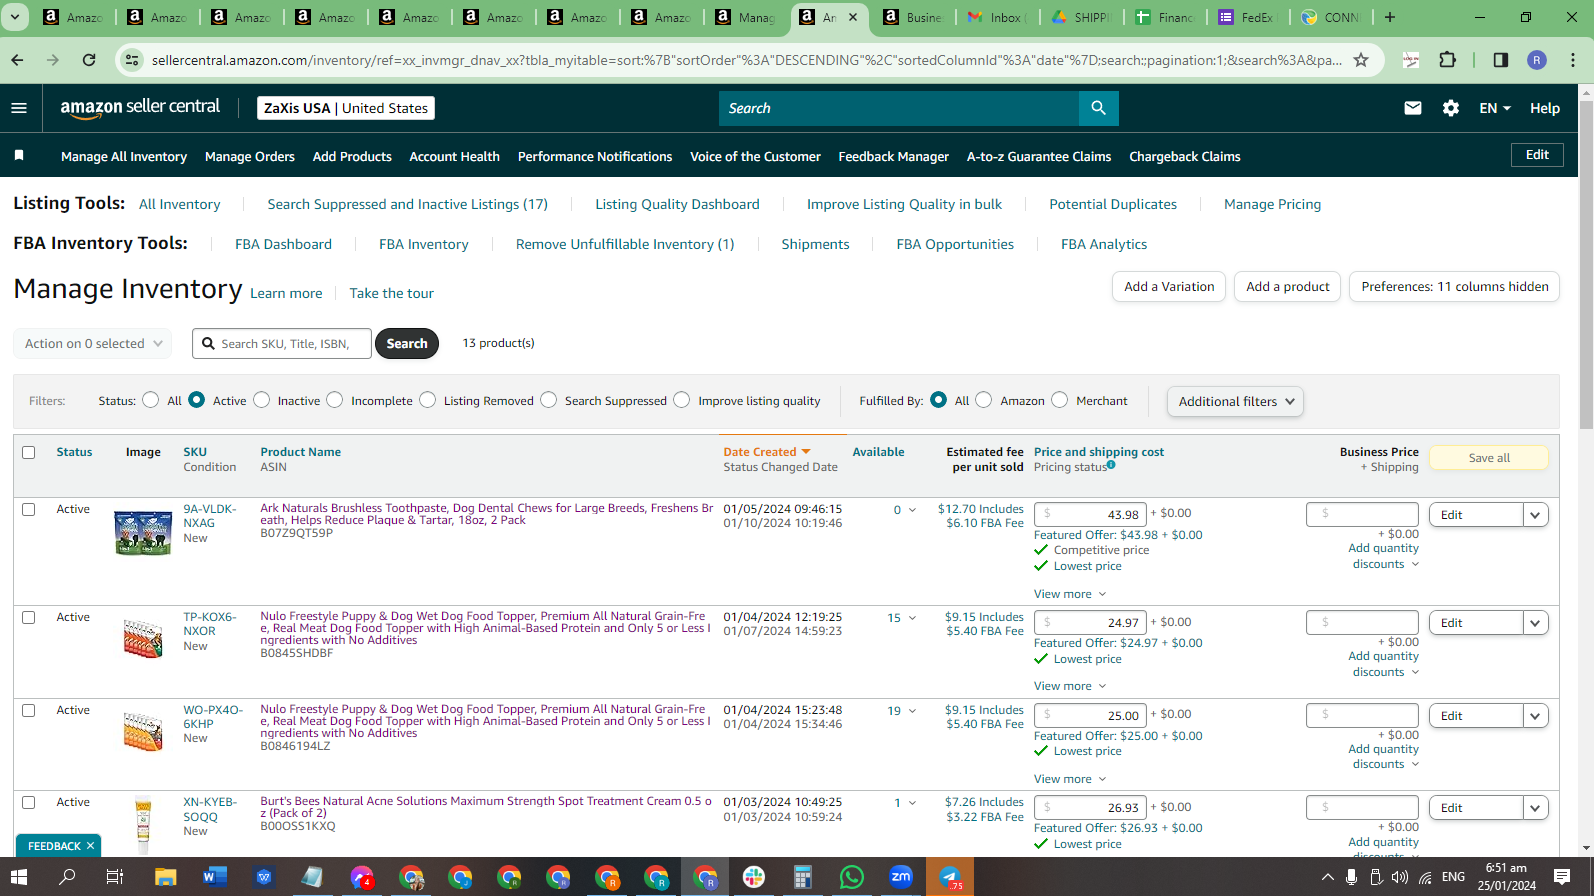Open Account Health menu item
1594x896 pixels.
tap(454, 156)
